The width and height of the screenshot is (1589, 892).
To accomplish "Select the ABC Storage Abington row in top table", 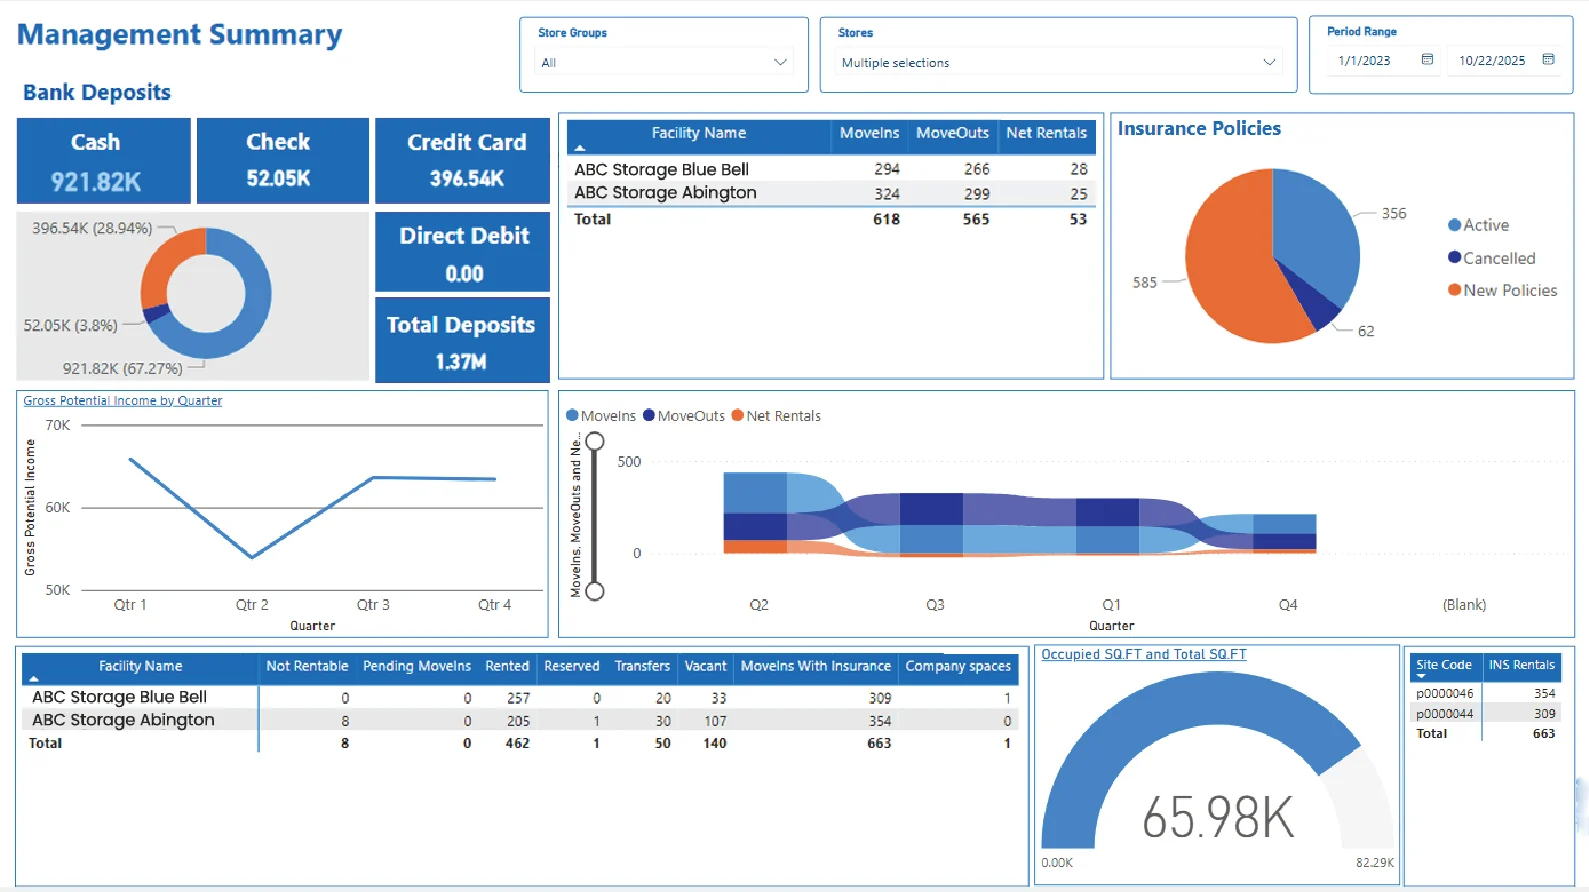I will pyautogui.click(x=665, y=193).
